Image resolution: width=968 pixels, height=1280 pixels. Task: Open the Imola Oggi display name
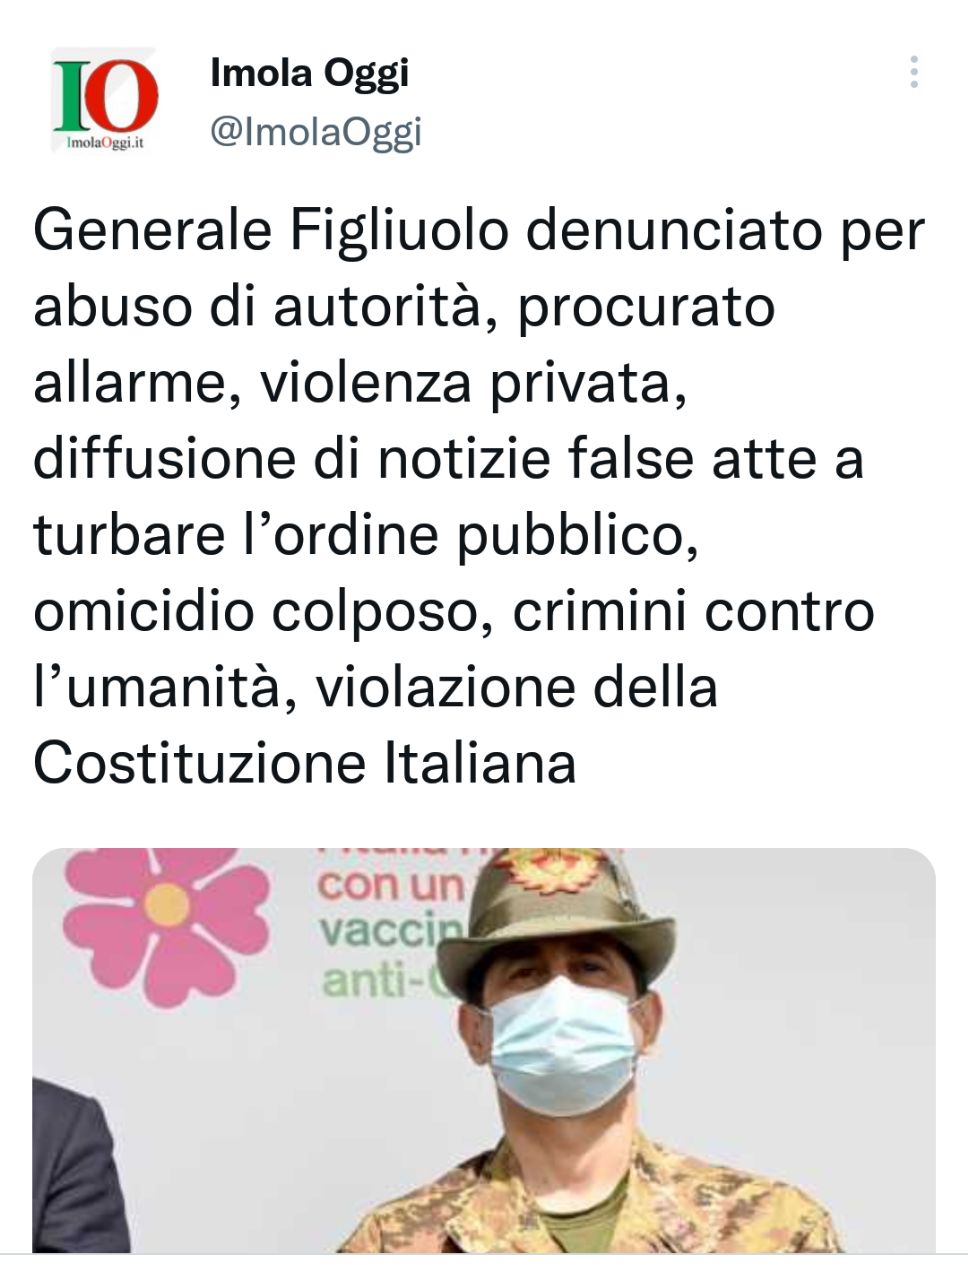[310, 73]
